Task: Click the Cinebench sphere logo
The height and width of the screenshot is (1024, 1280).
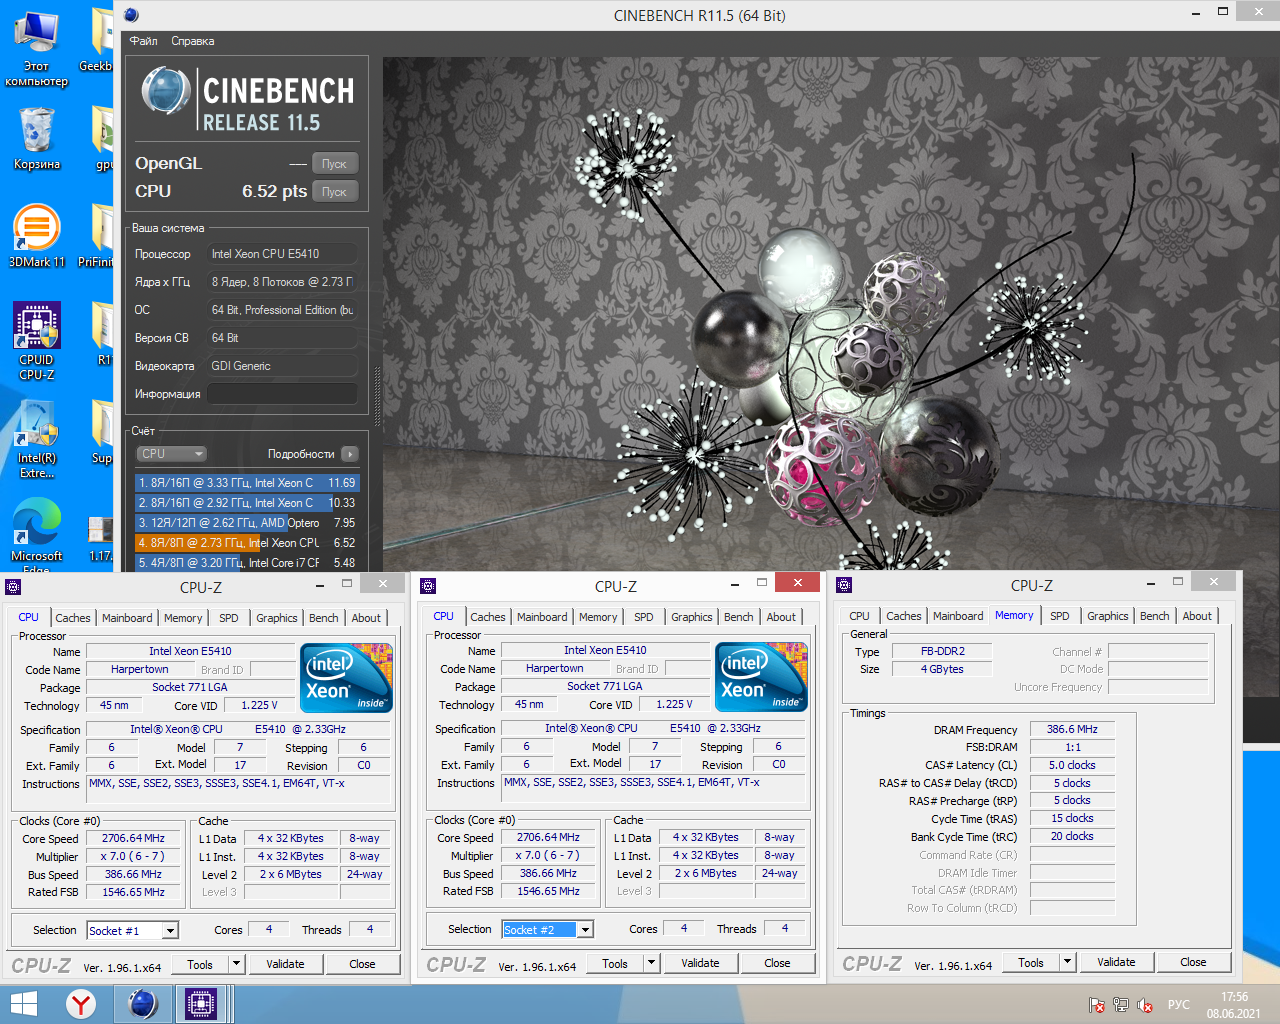Action: pyautogui.click(x=166, y=91)
